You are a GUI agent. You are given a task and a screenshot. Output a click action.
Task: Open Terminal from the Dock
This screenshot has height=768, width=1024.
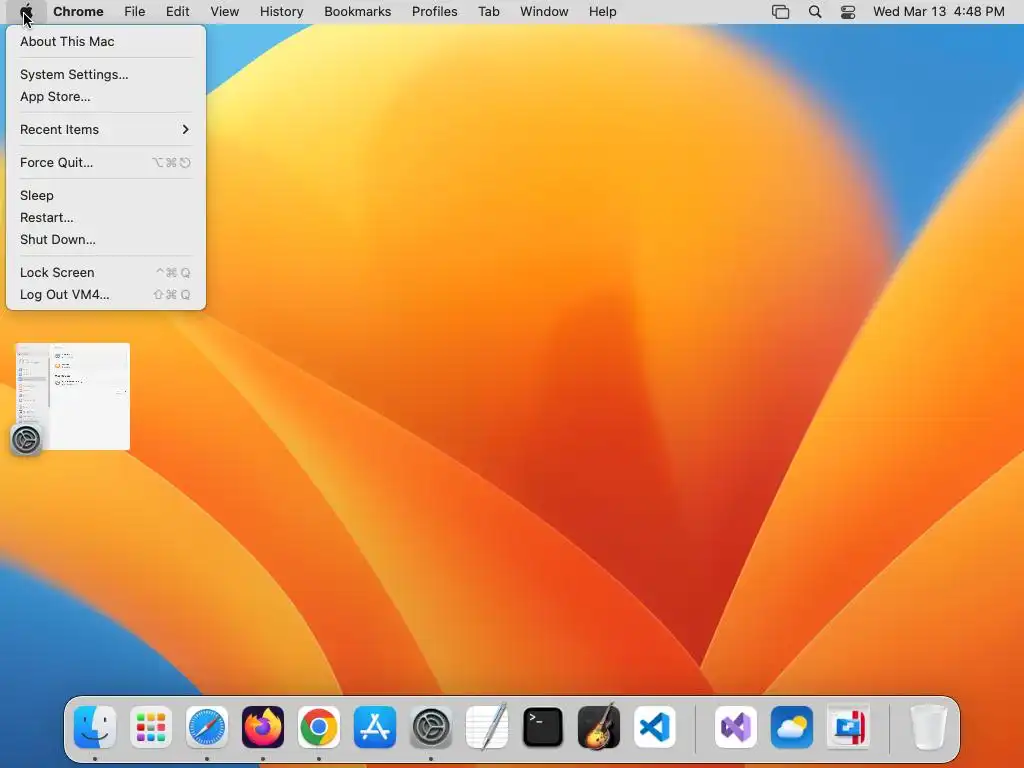pos(543,727)
